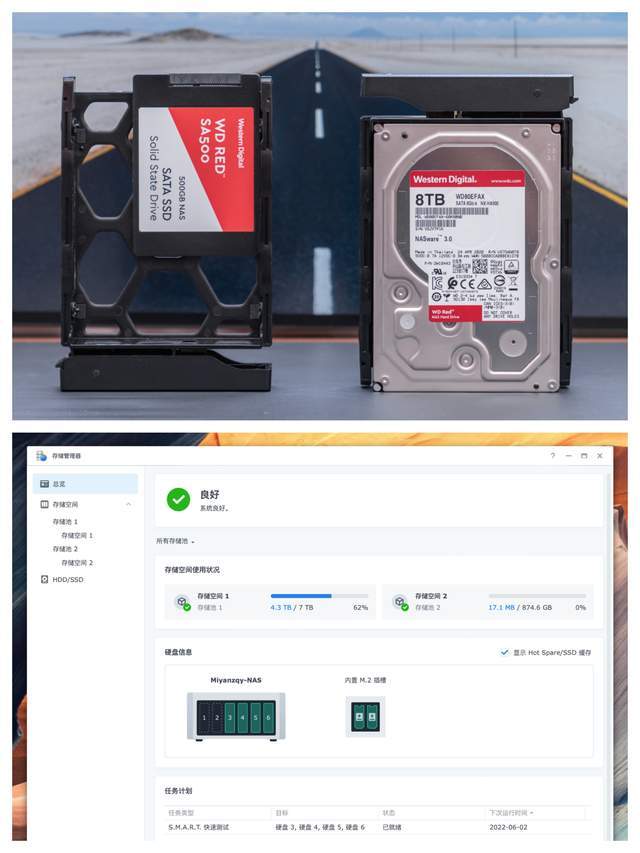The image size is (640, 853).
Task: Click the 硬盘 3, 硬盘 4, 硬盘 5, 硬盘 6 target cell
Action: pos(320,827)
